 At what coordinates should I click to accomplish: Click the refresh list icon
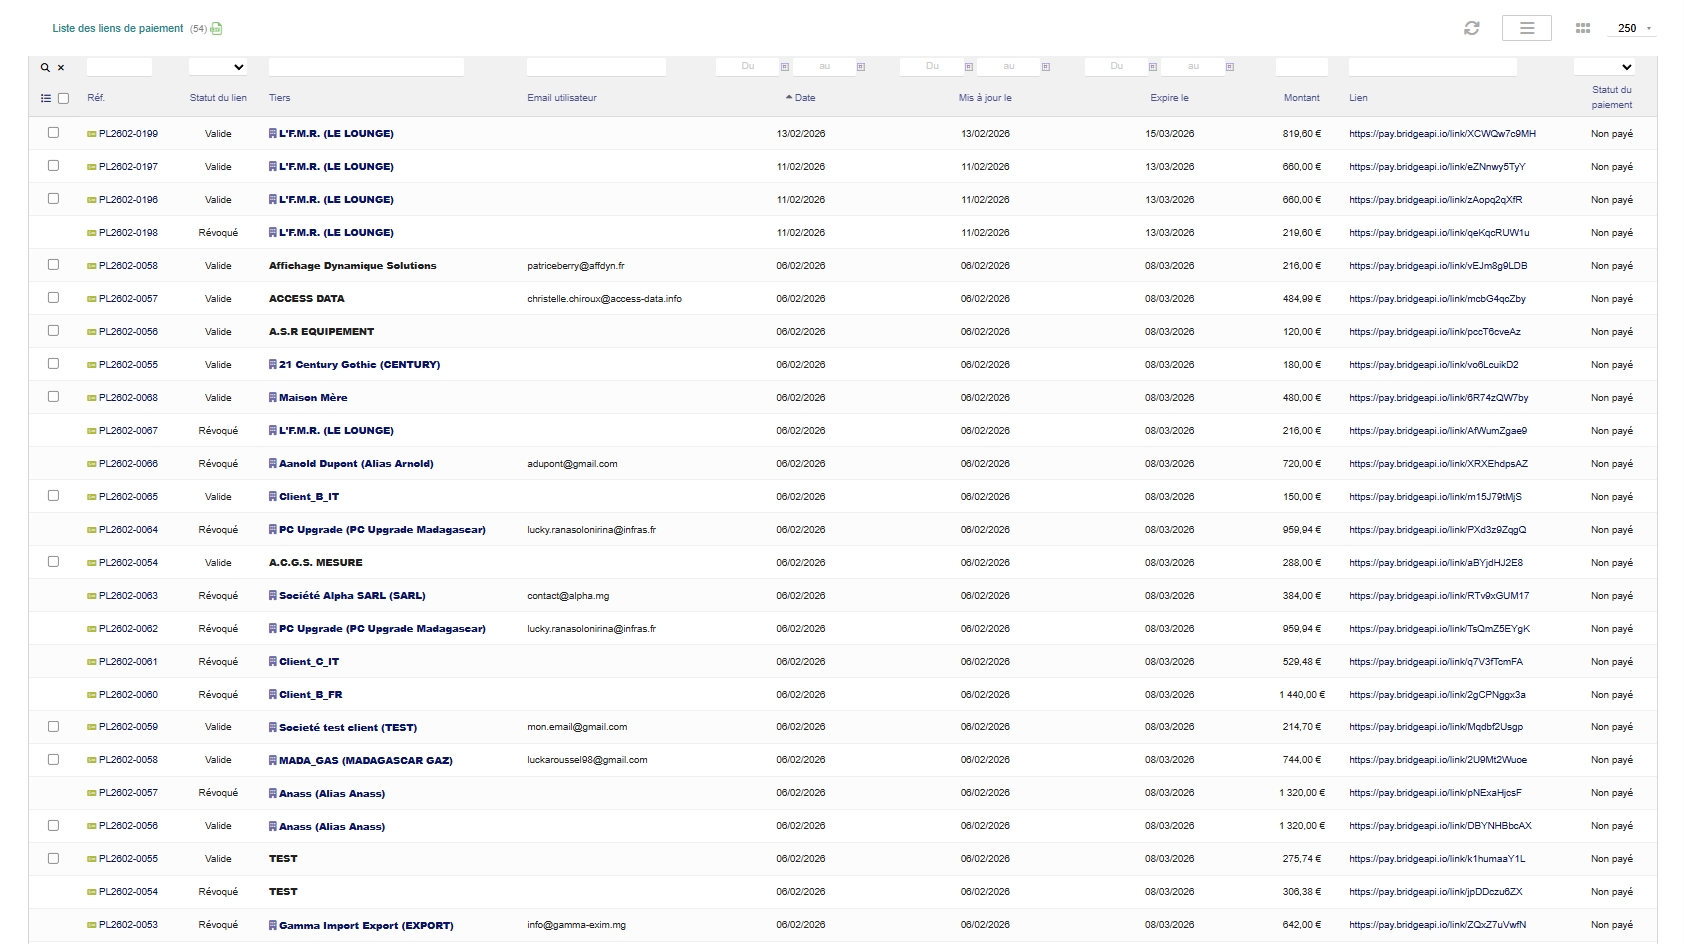click(1471, 28)
